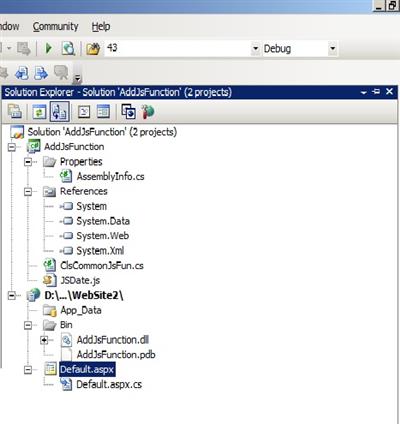Toggle the Nest Related Files button

[x=59, y=111]
